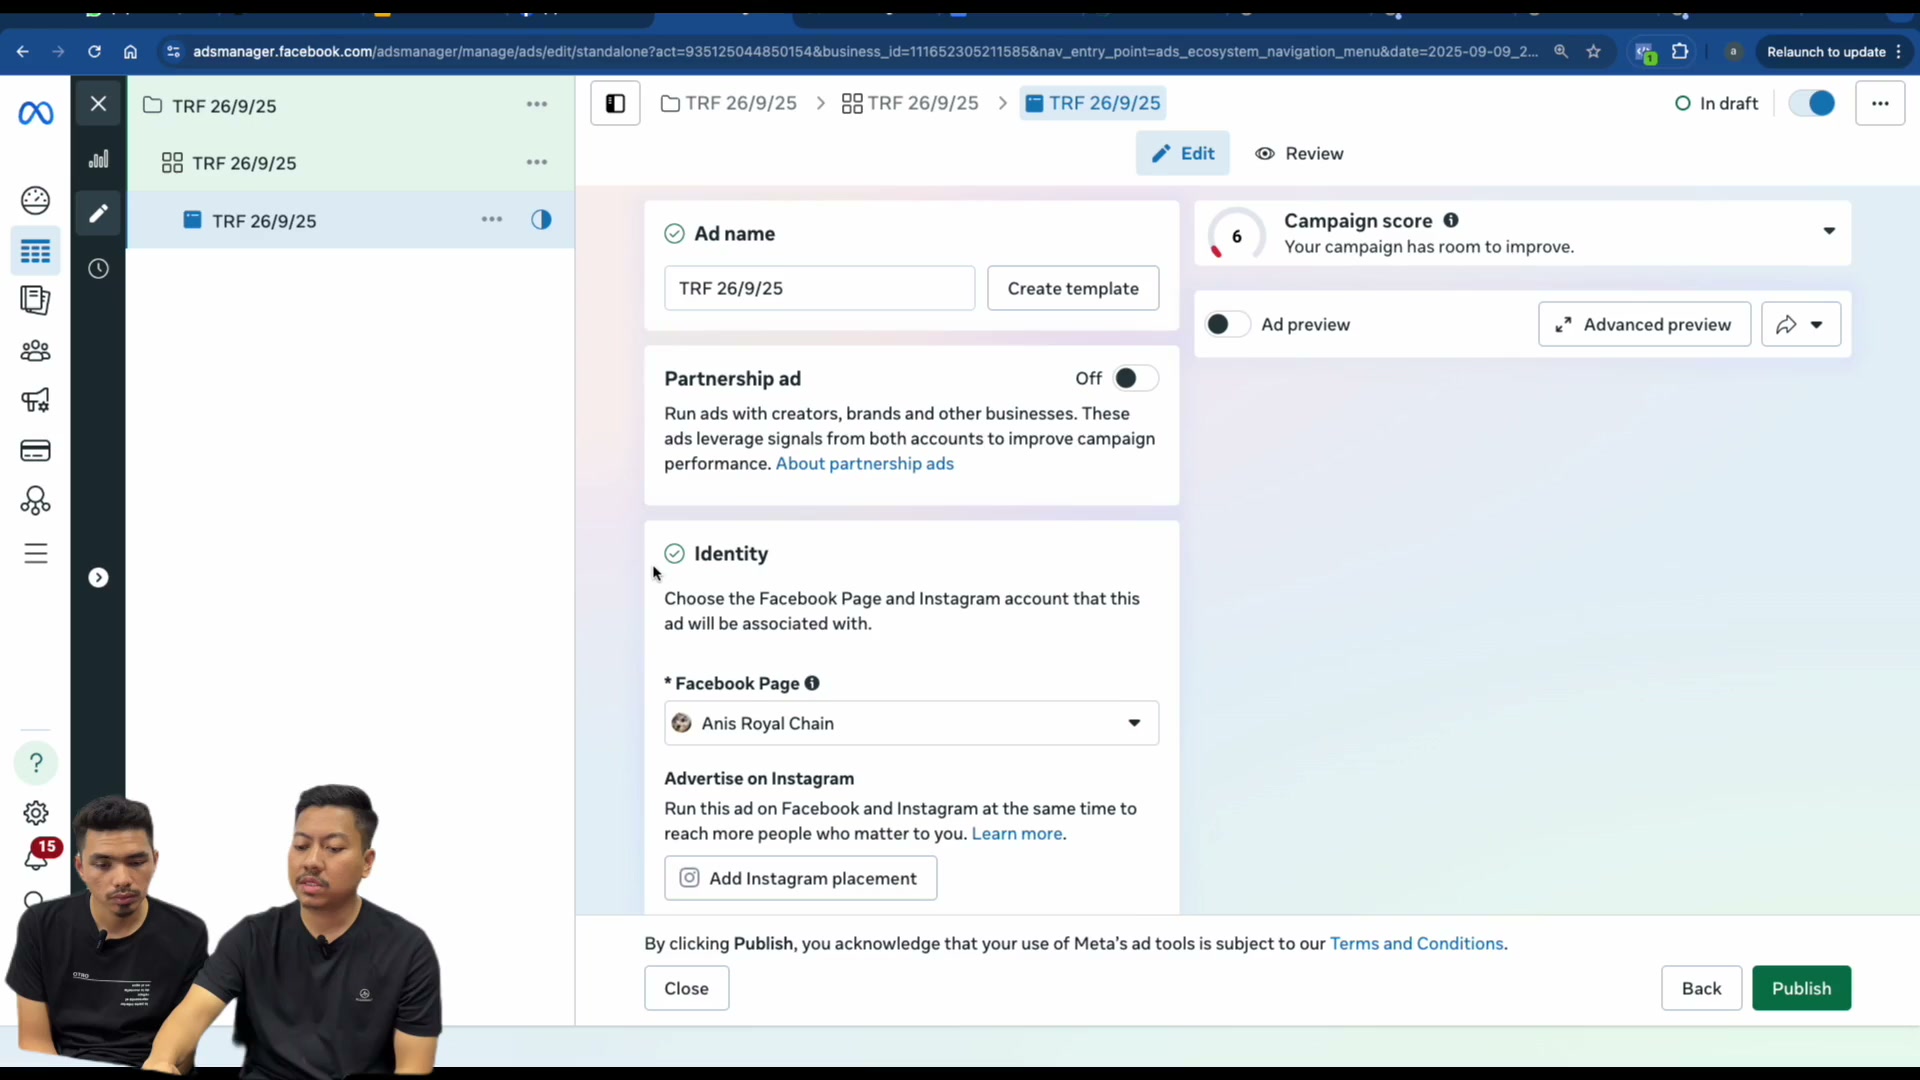Go to campaign breadcrumb TRF 26/9/25 folder

click(x=729, y=103)
